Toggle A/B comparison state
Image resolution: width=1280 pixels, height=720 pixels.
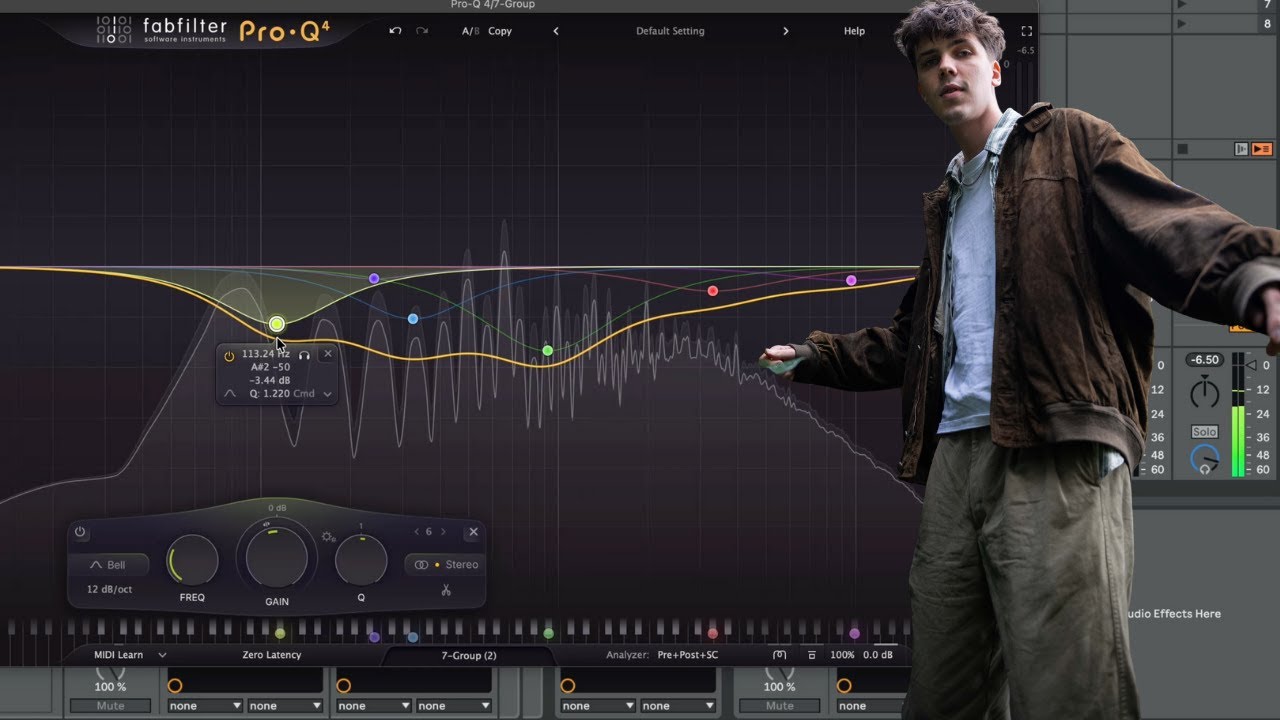(470, 31)
